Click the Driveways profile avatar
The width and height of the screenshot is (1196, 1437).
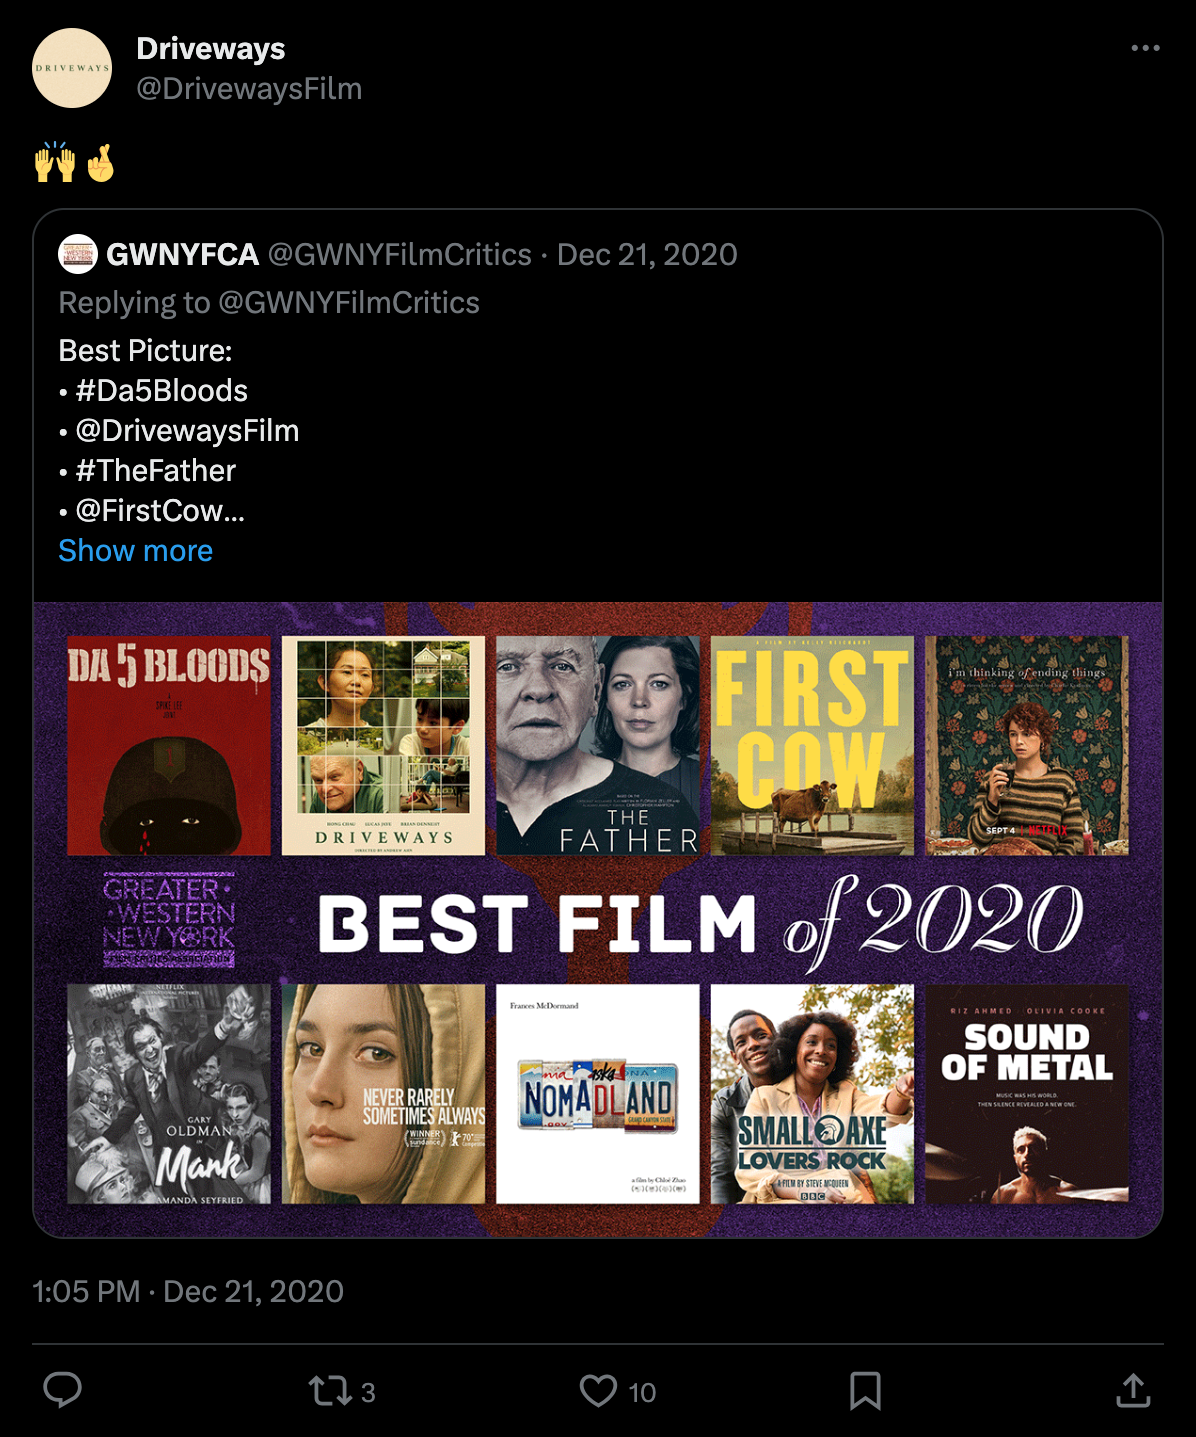click(72, 68)
